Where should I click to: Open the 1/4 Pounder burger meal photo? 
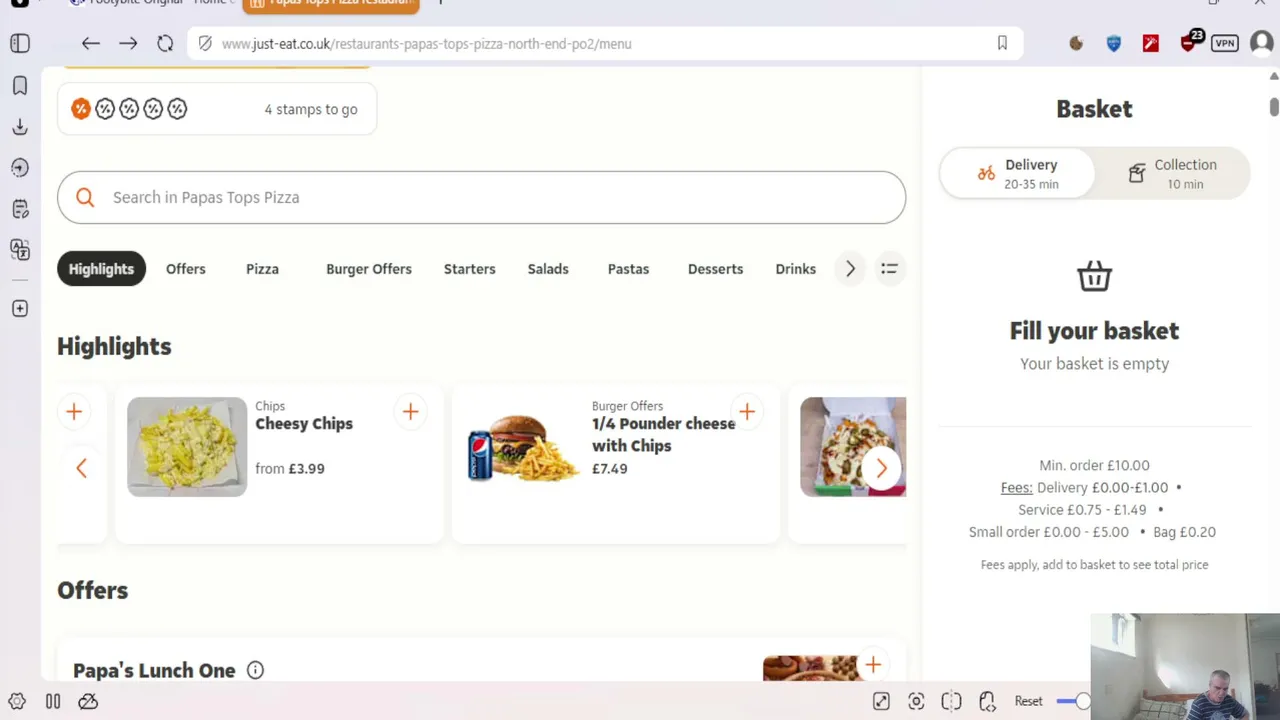point(524,449)
